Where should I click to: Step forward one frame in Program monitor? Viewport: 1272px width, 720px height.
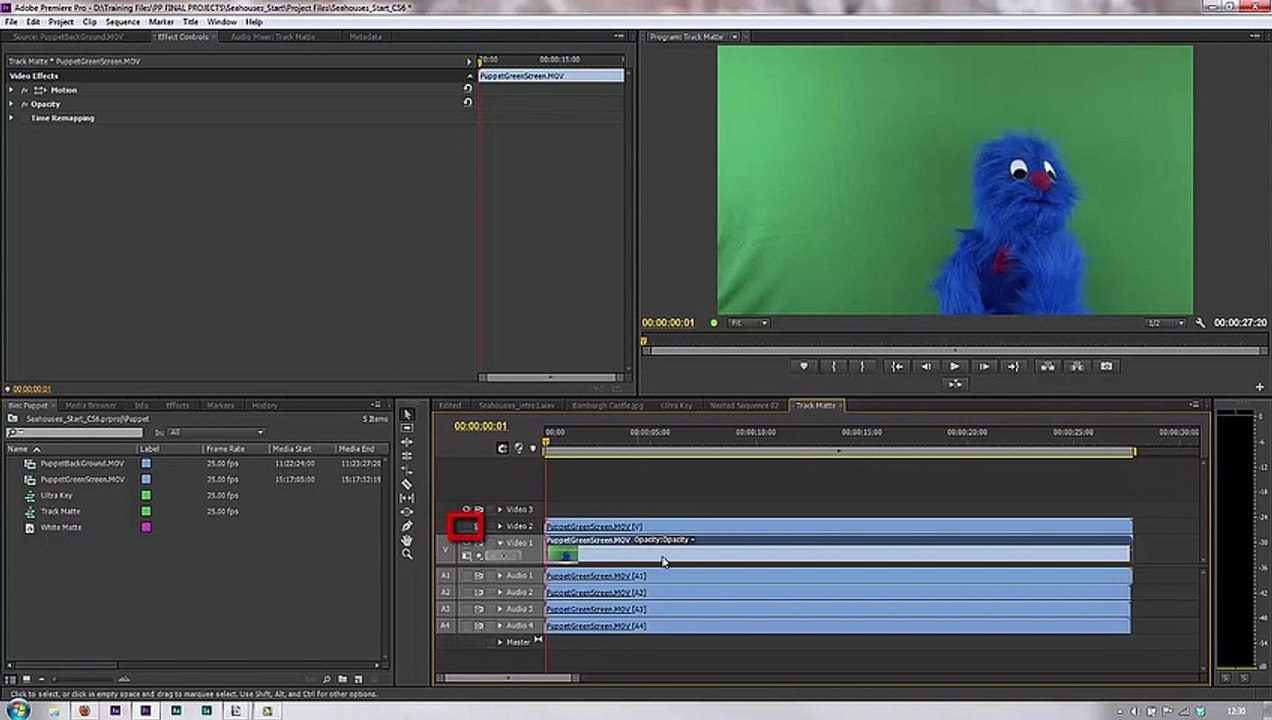tap(984, 366)
